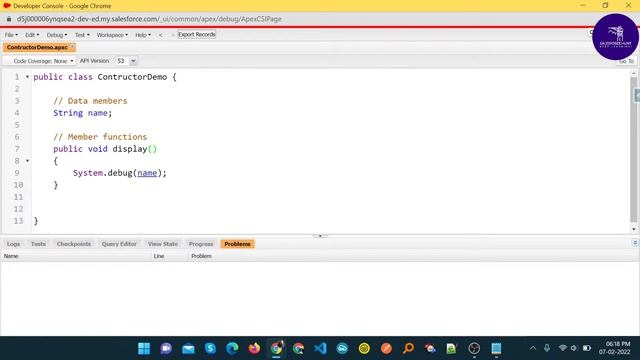The image size is (640, 360).
Task: Click the editor scroll down arrow
Action: click(x=634, y=229)
